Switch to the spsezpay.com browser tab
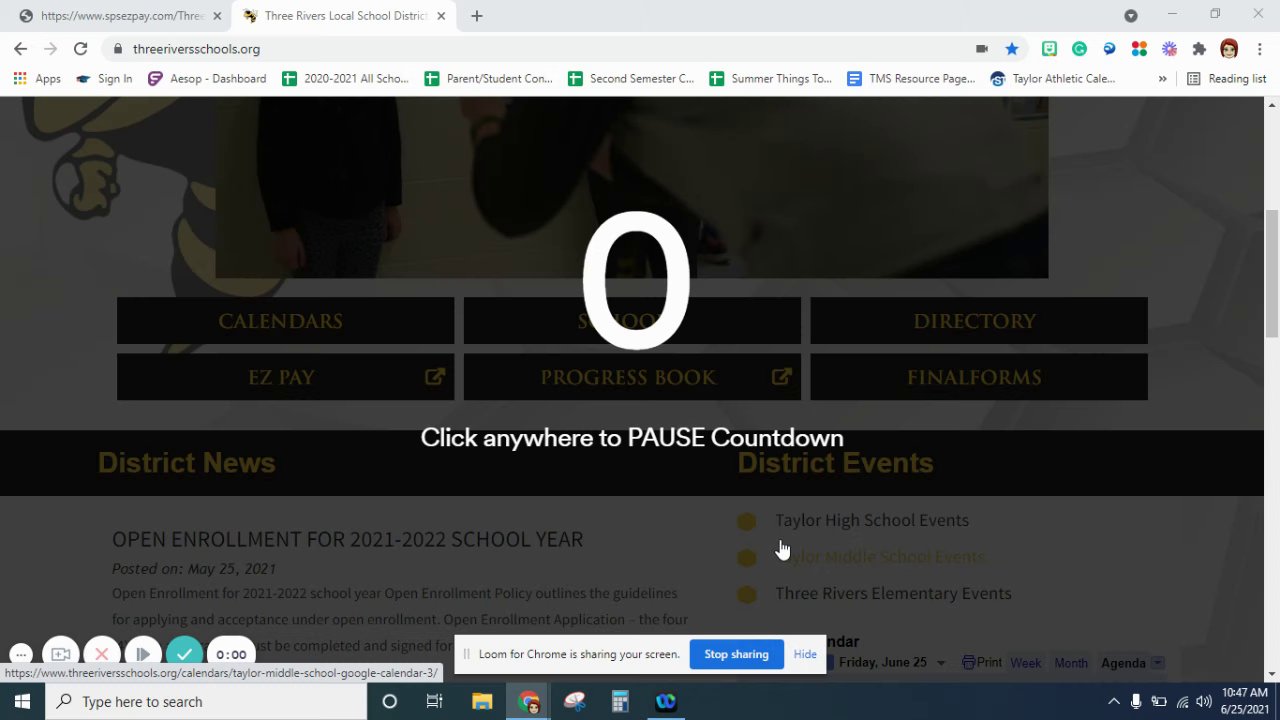 pyautogui.click(x=120, y=16)
